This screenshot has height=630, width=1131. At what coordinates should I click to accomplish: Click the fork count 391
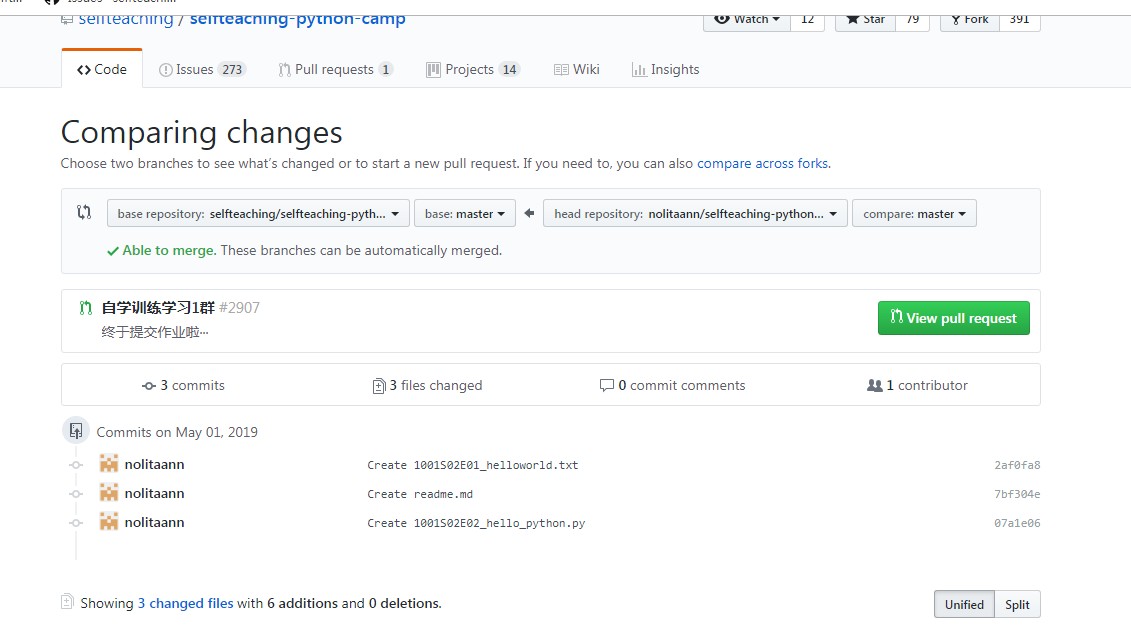[x=1019, y=20]
